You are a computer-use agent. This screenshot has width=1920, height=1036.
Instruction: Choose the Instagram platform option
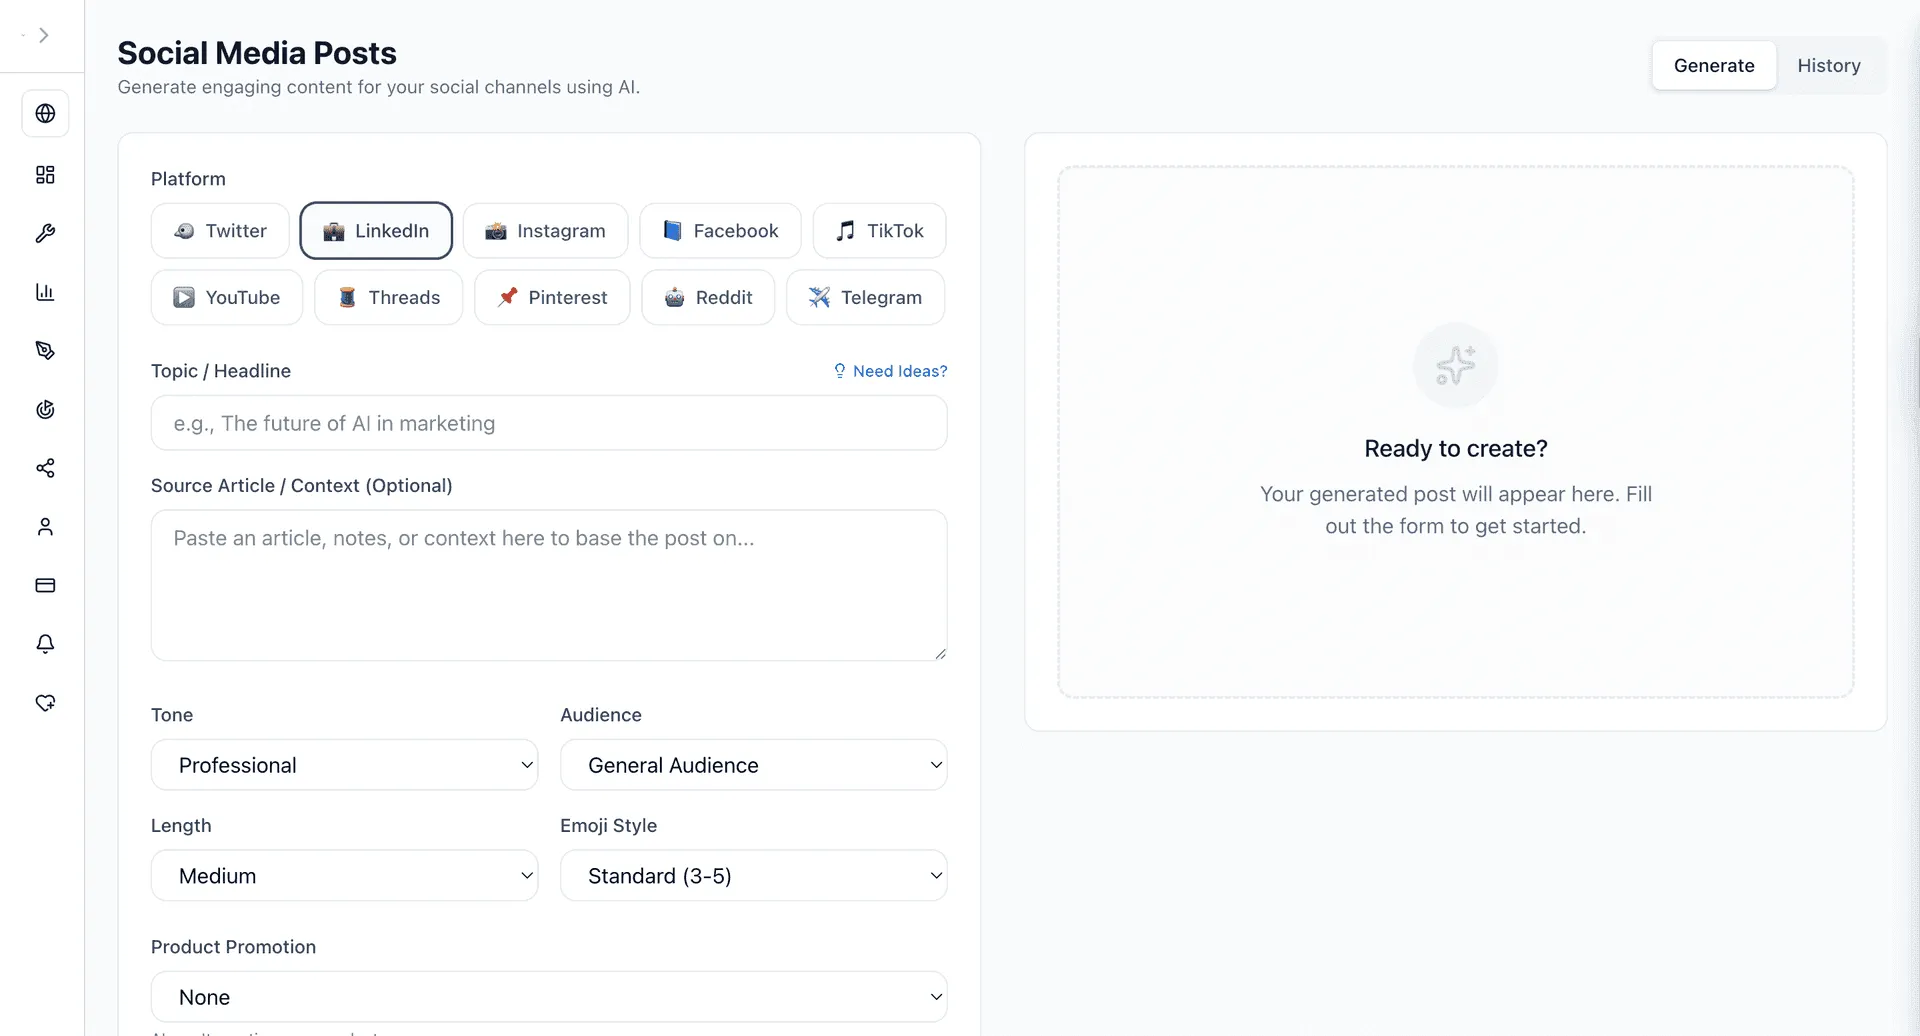click(x=545, y=231)
